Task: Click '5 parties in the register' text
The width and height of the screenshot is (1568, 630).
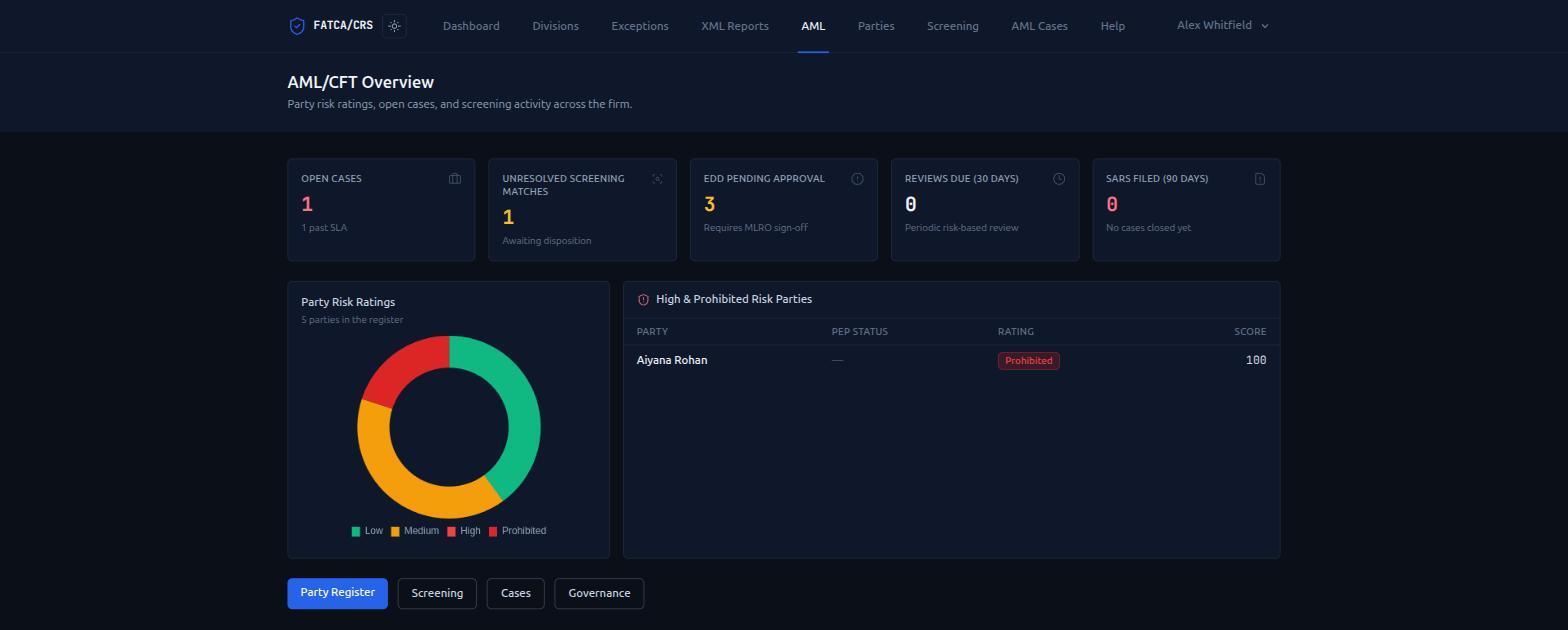Action: 352,320
